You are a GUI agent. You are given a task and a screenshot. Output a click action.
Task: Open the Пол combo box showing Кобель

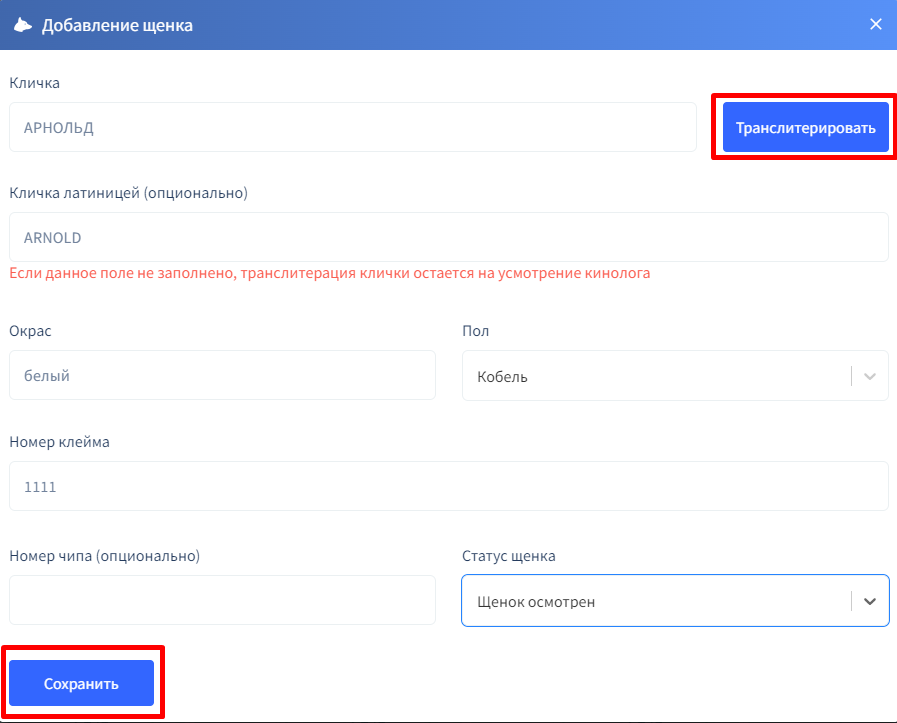pyautogui.click(x=655, y=377)
